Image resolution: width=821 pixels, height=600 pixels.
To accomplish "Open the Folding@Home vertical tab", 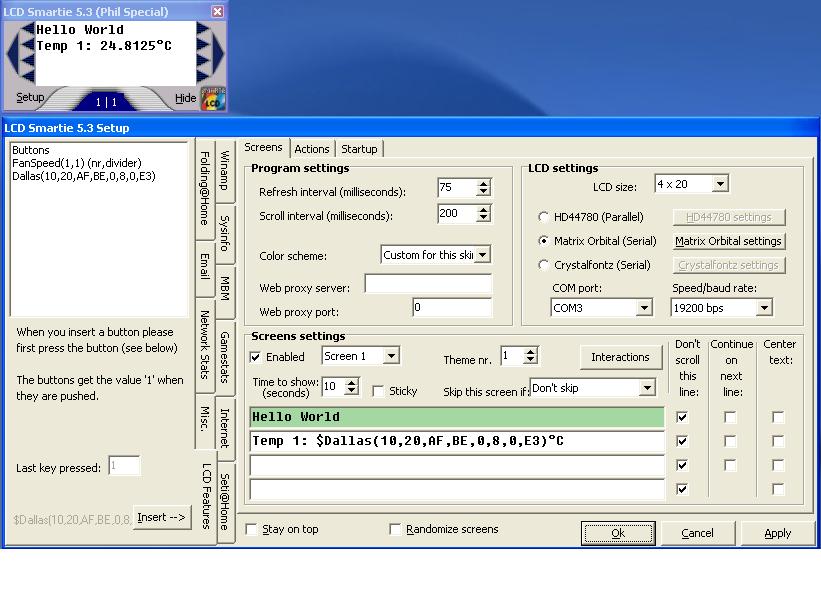I will point(205,188).
